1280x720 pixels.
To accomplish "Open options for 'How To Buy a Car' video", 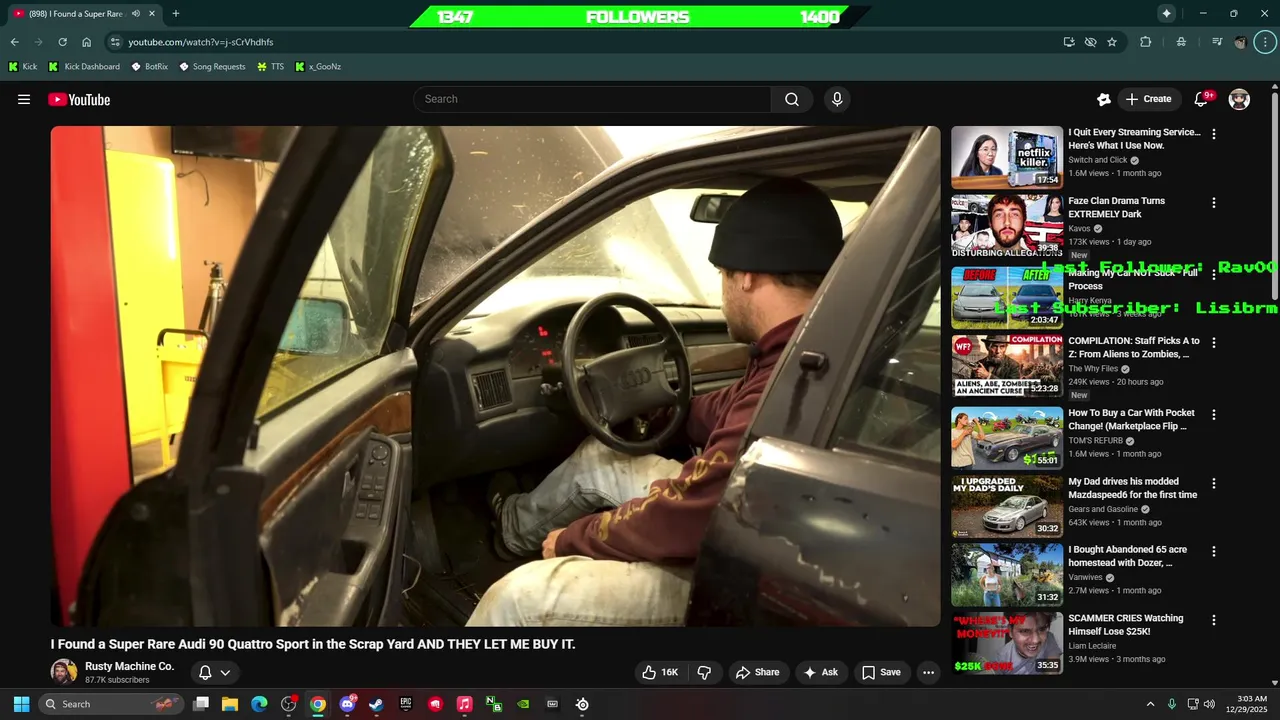I will [1214, 415].
